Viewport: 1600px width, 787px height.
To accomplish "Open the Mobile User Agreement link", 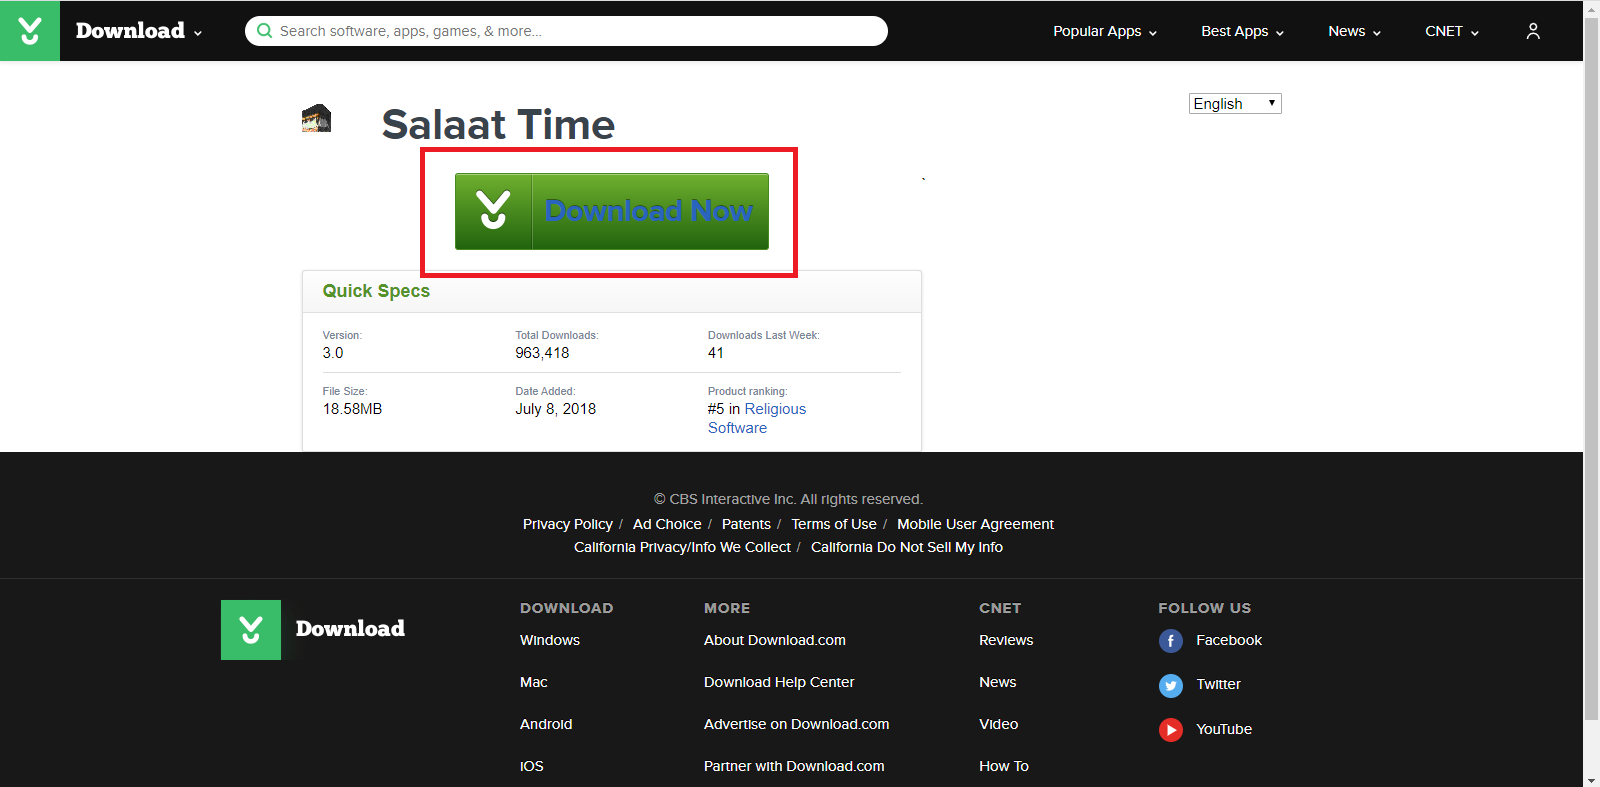I will (x=975, y=524).
